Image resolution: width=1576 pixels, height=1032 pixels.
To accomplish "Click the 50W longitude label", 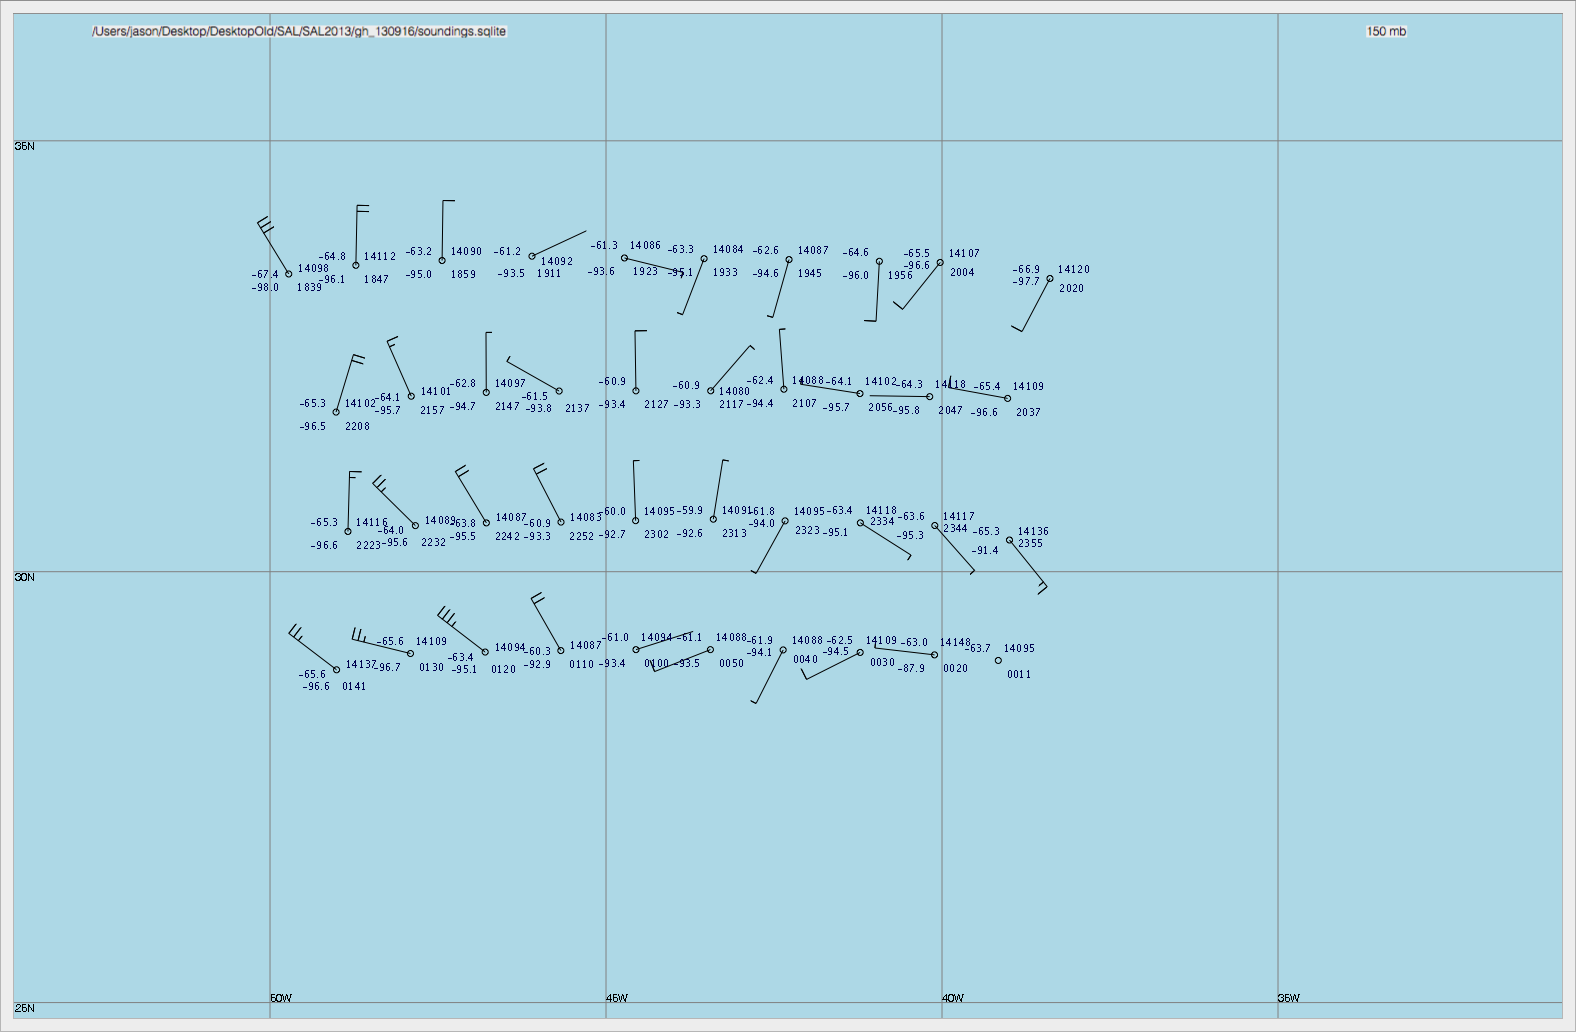I will click(281, 998).
